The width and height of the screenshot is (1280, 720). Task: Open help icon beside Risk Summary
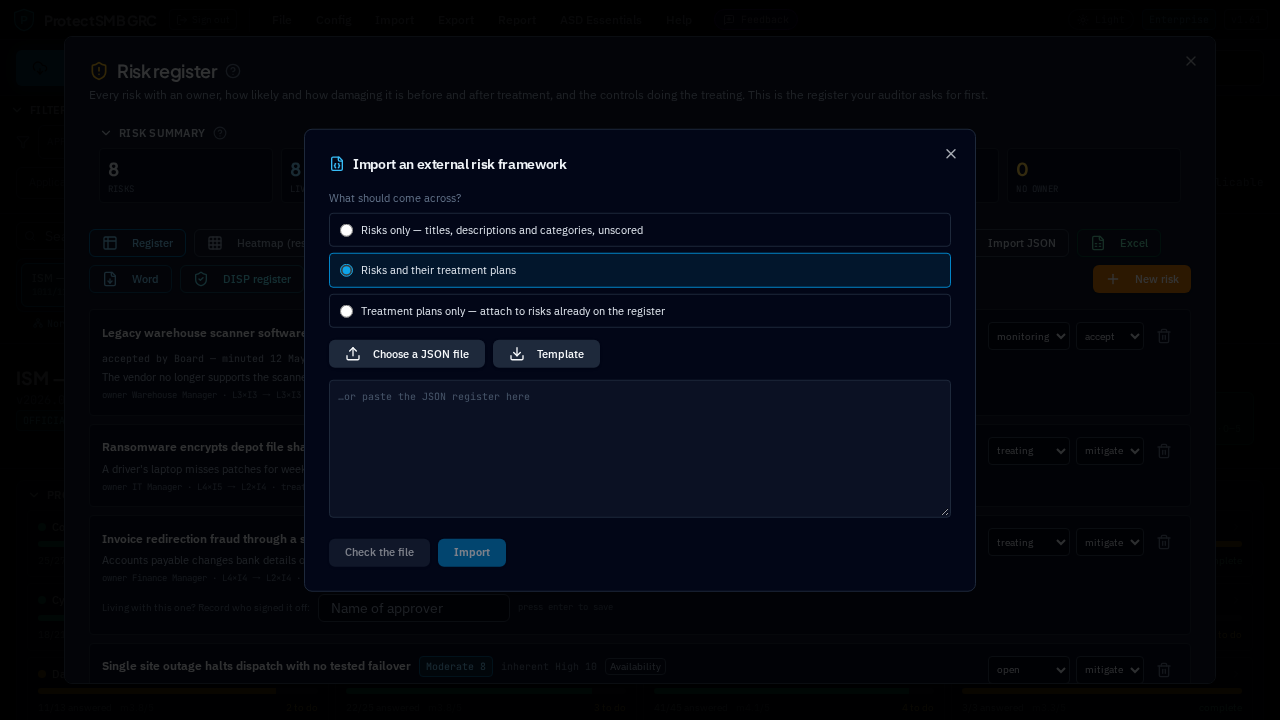[220, 133]
